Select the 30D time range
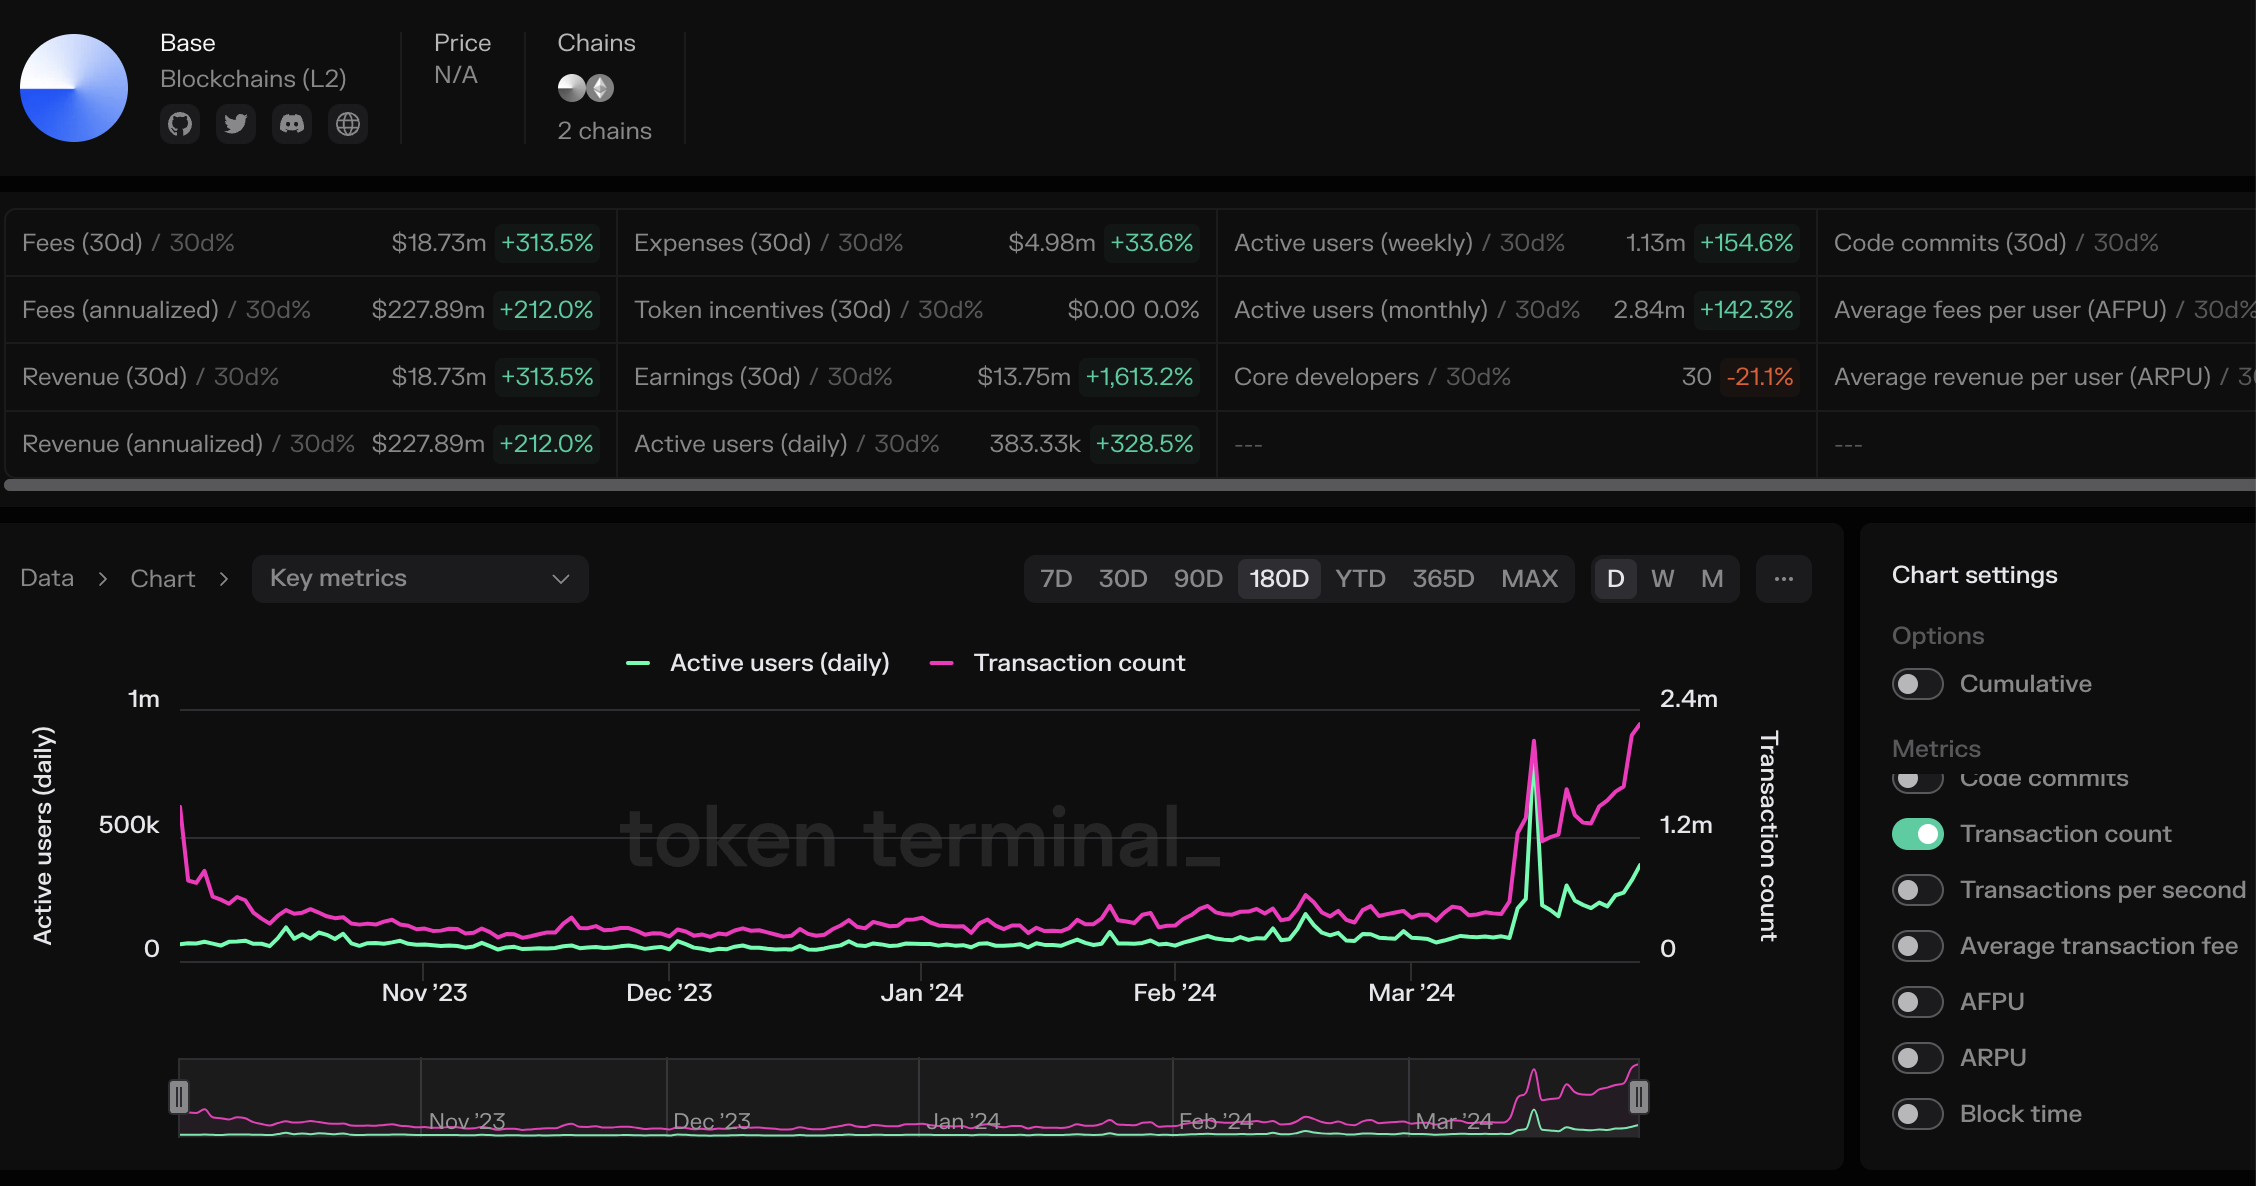 point(1123,579)
